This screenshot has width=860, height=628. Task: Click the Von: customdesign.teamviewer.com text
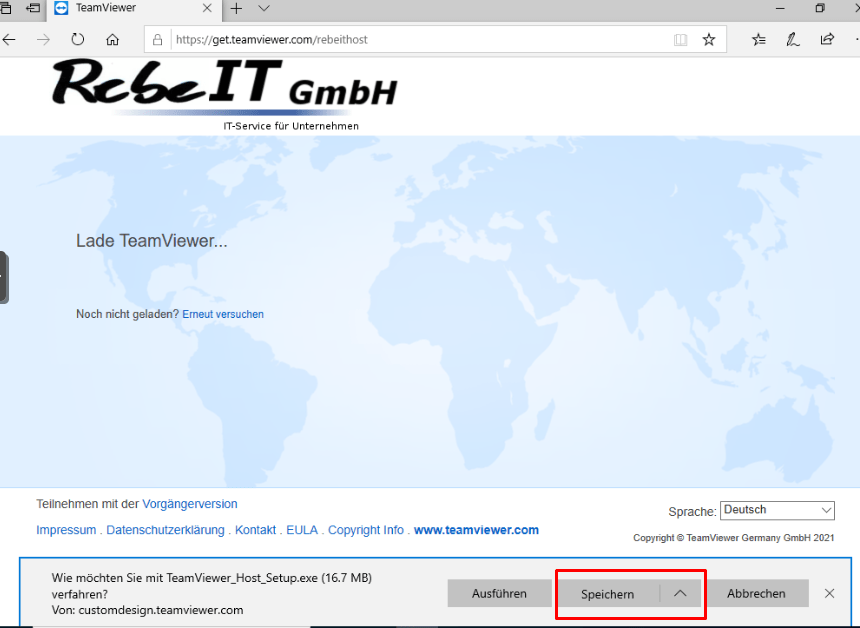tap(148, 610)
